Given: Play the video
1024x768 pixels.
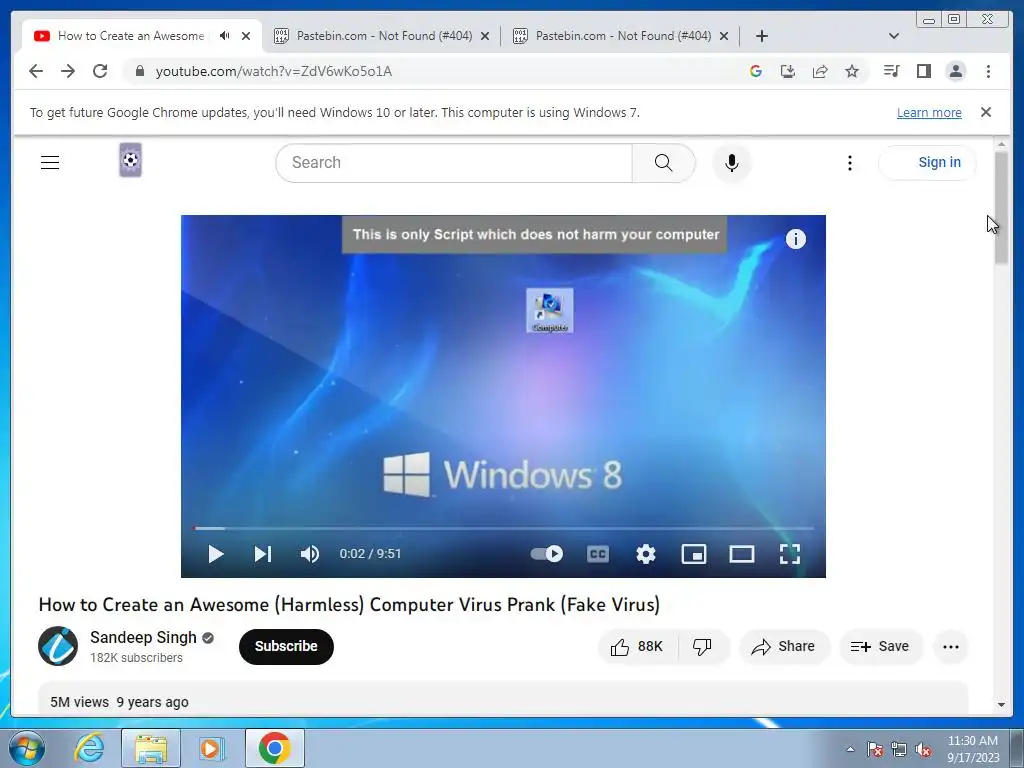Looking at the screenshot, I should tap(216, 554).
